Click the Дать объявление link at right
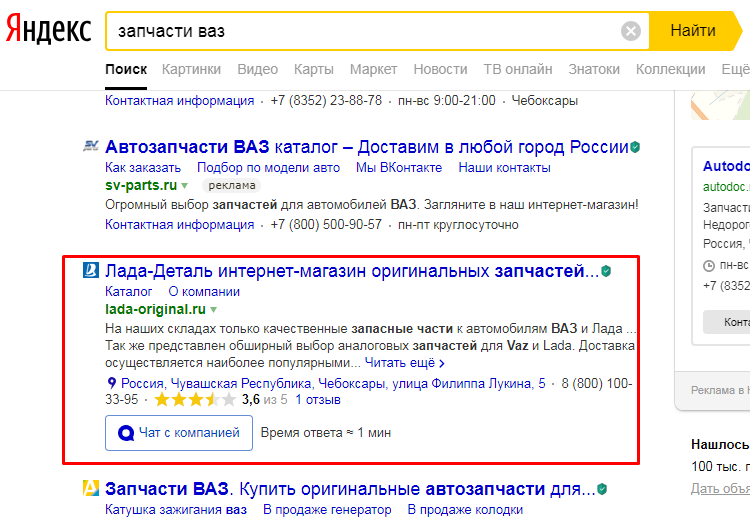The width and height of the screenshot is (750, 522). (x=720, y=489)
